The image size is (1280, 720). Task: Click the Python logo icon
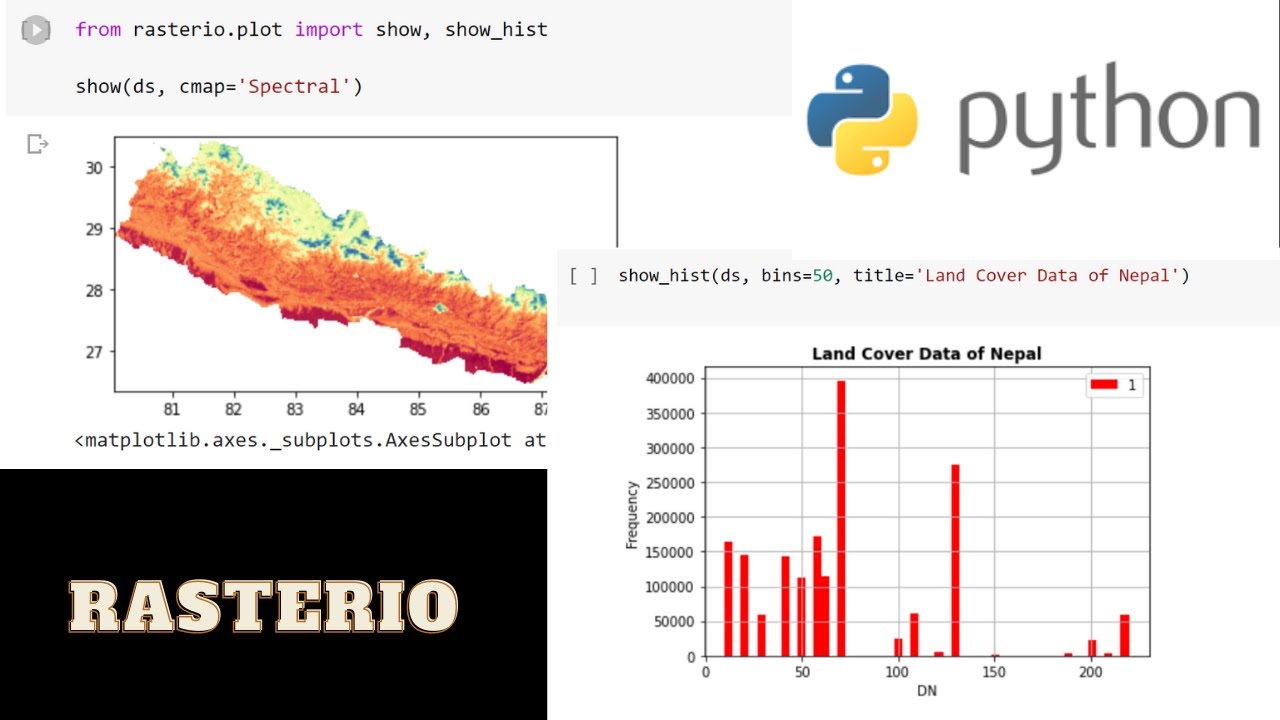pyautogui.click(x=862, y=119)
